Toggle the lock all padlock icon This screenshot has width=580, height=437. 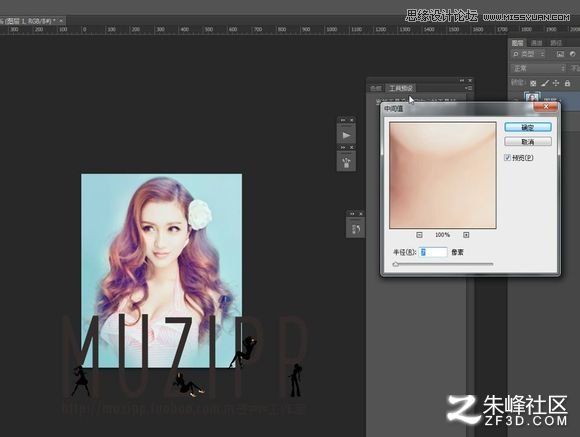coord(567,83)
